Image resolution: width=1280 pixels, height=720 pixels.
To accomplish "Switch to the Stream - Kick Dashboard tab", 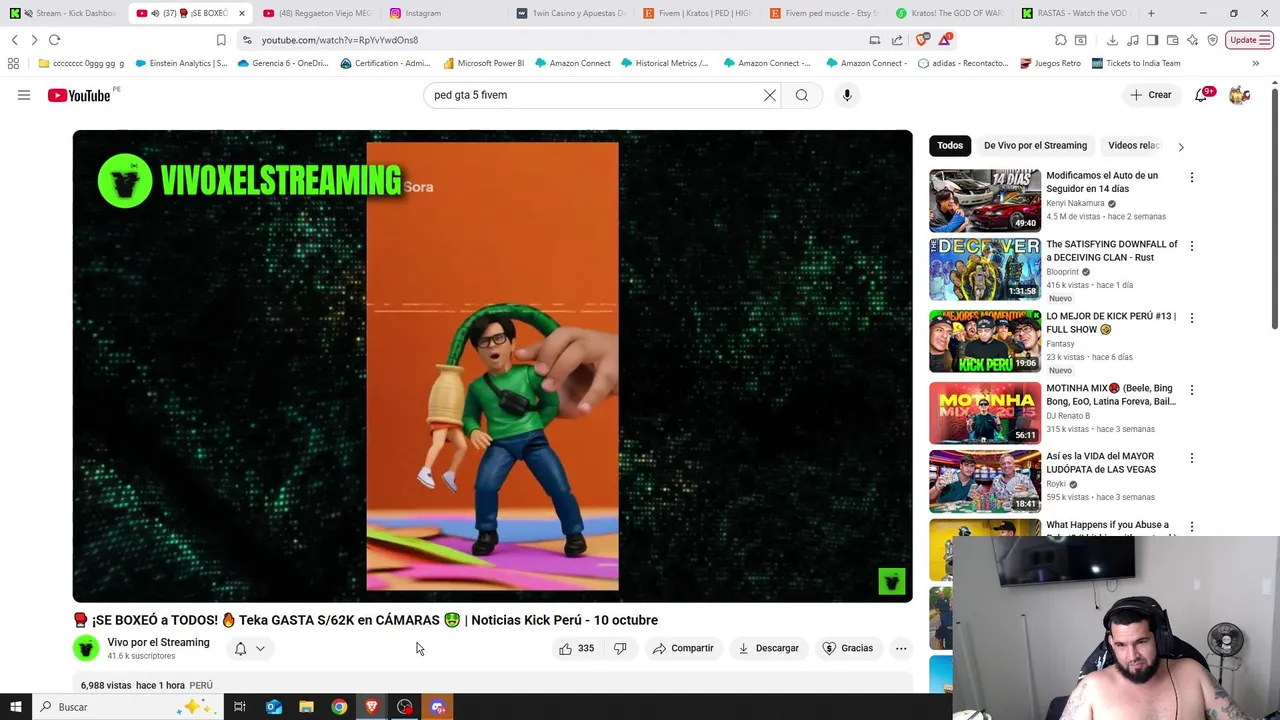I will [65, 13].
